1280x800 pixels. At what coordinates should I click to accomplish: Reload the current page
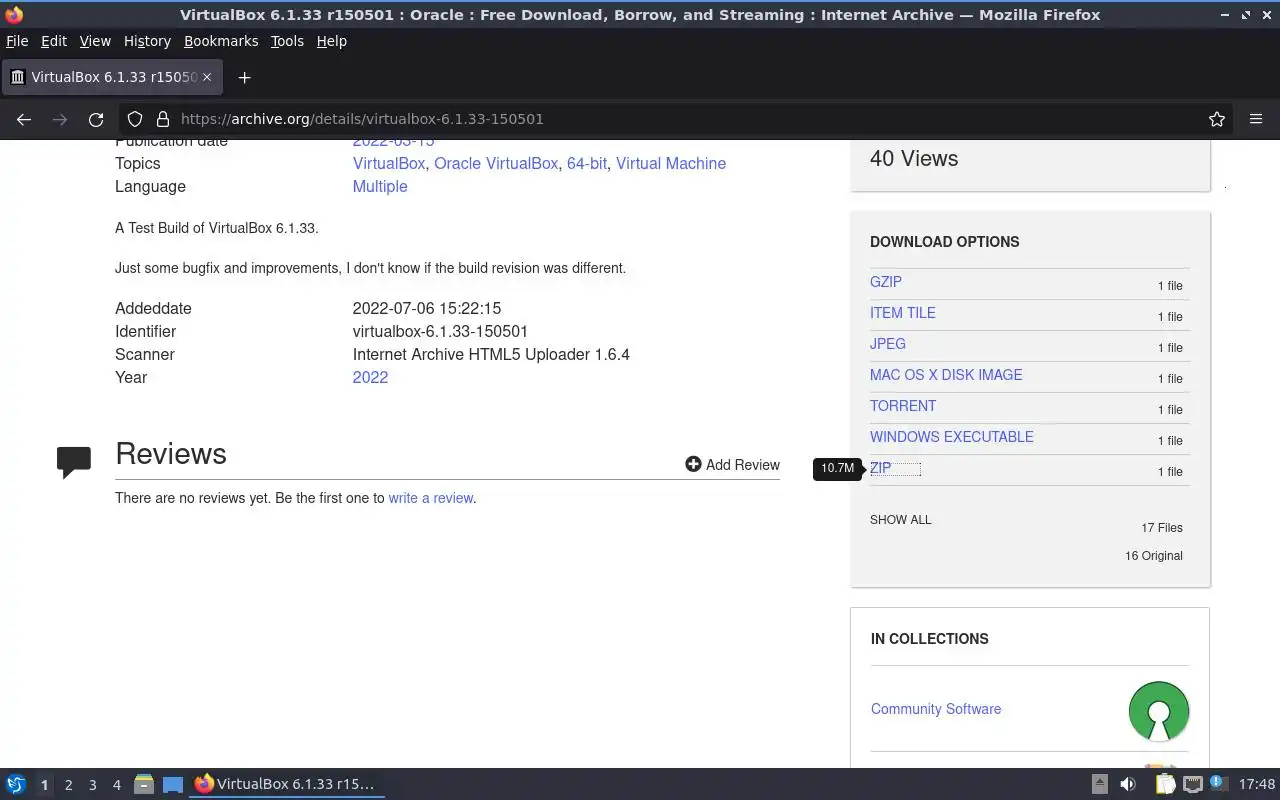coord(96,119)
